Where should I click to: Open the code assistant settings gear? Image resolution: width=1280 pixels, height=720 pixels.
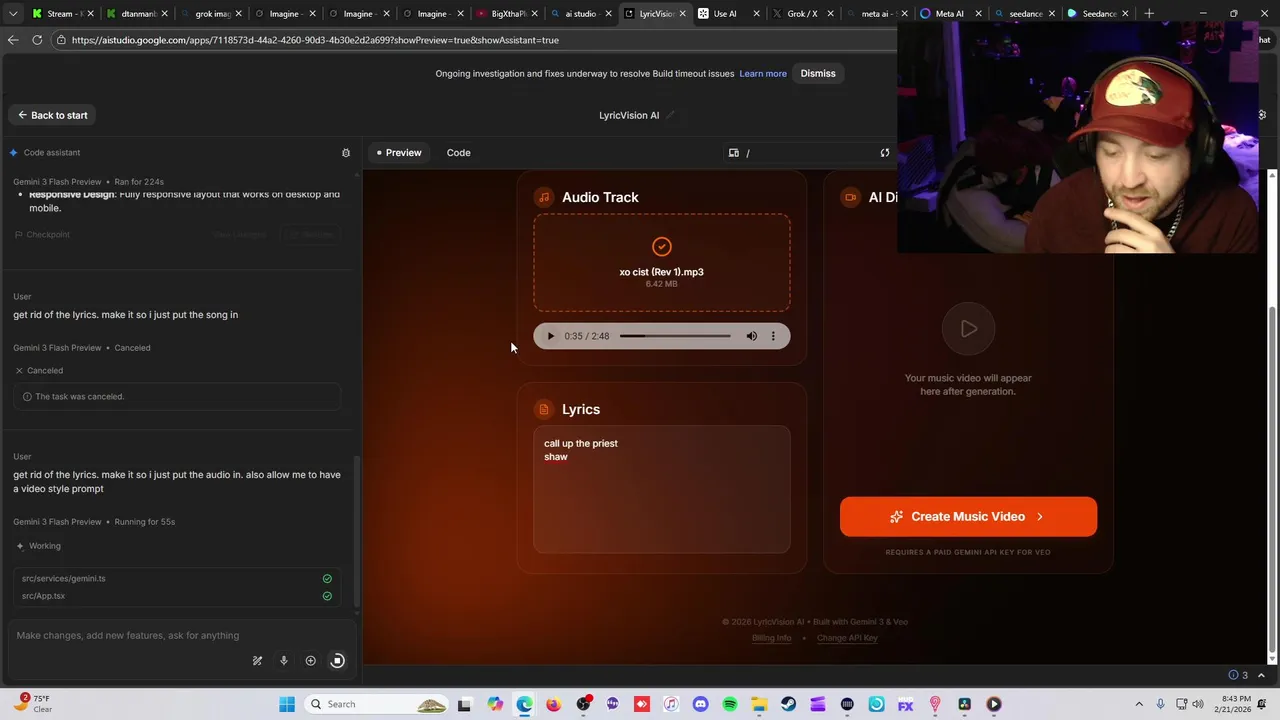click(x=346, y=153)
